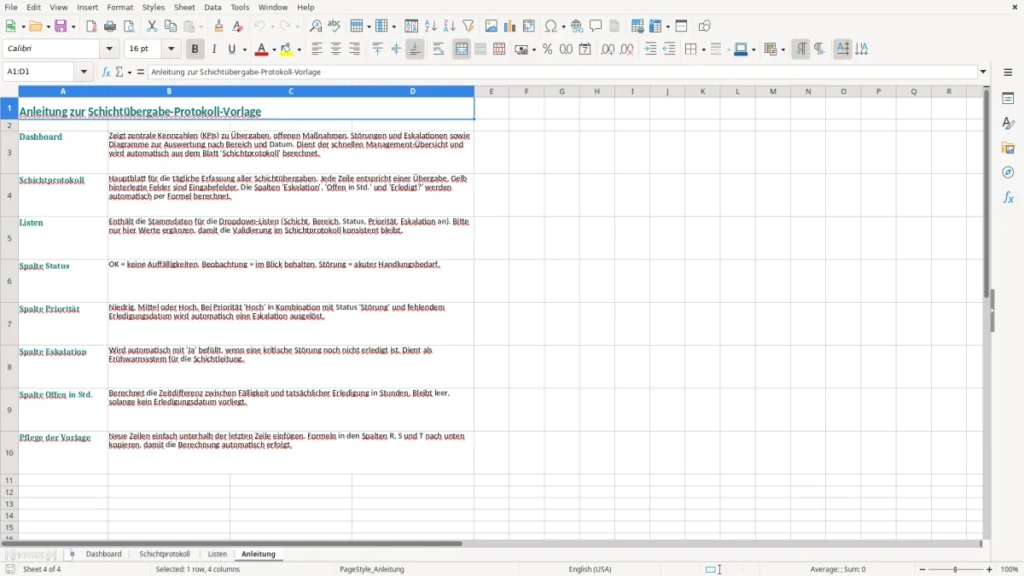Viewport: 1024px width, 576px height.
Task: Toggle Underline formatting
Action: [232, 49]
